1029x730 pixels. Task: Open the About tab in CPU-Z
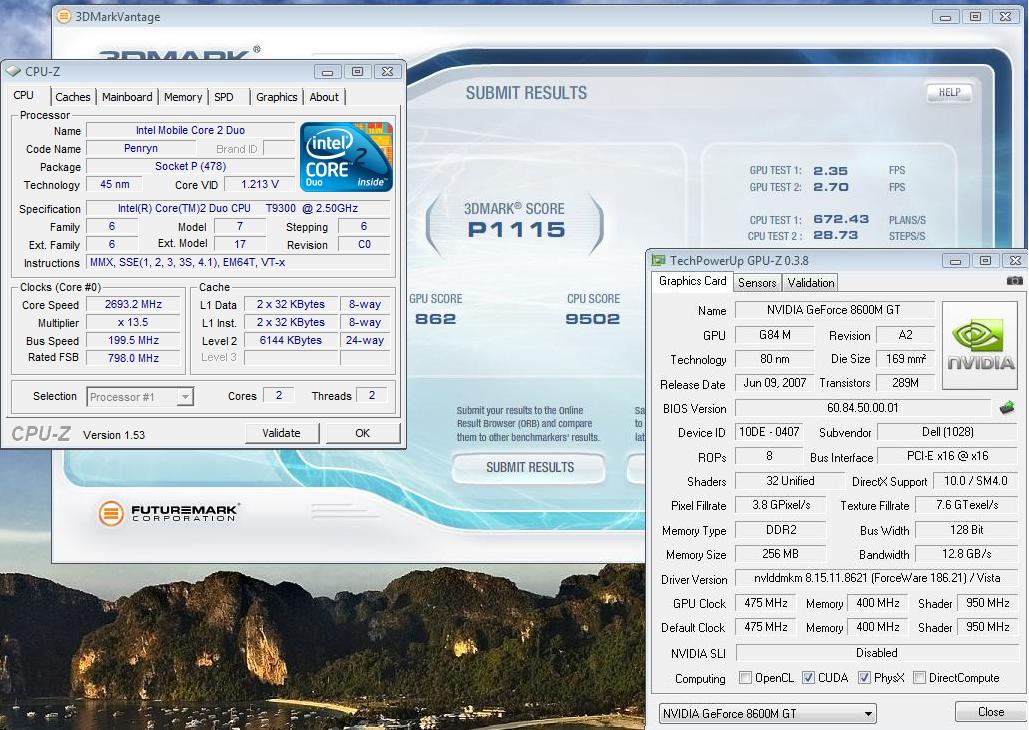point(324,97)
